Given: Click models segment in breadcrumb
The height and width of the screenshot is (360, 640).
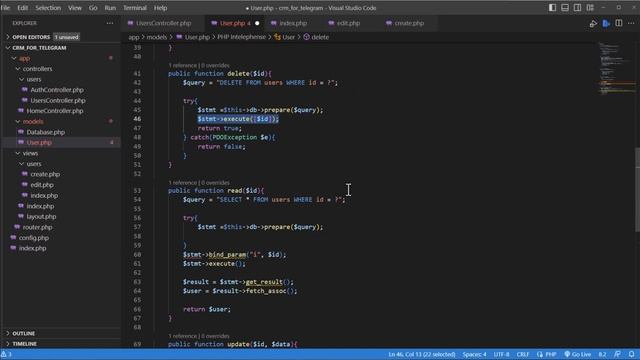Looking at the screenshot, I should pyautogui.click(x=157, y=37).
